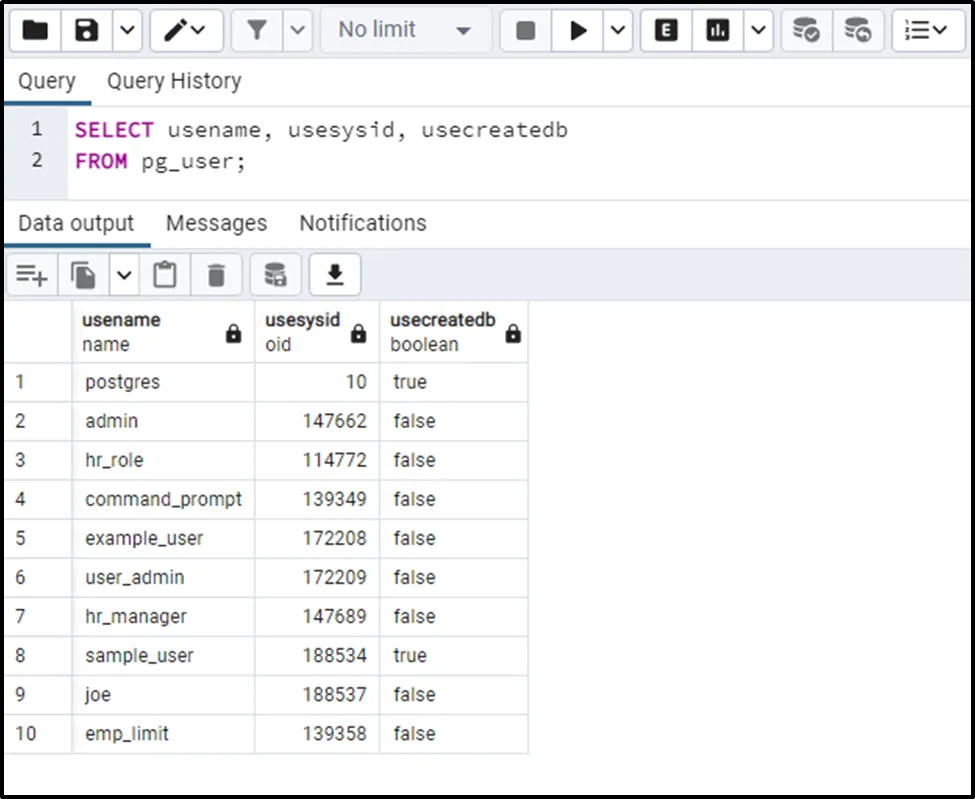Open the Macros list dropdown
Screen dimensions: 975x799
927,31
